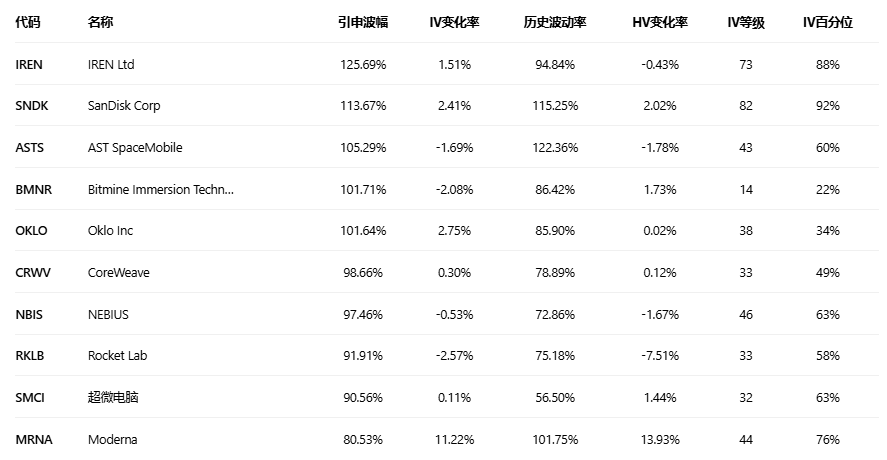
Task: Click SanDisk's 92% IV percentile cell
Action: 827,106
